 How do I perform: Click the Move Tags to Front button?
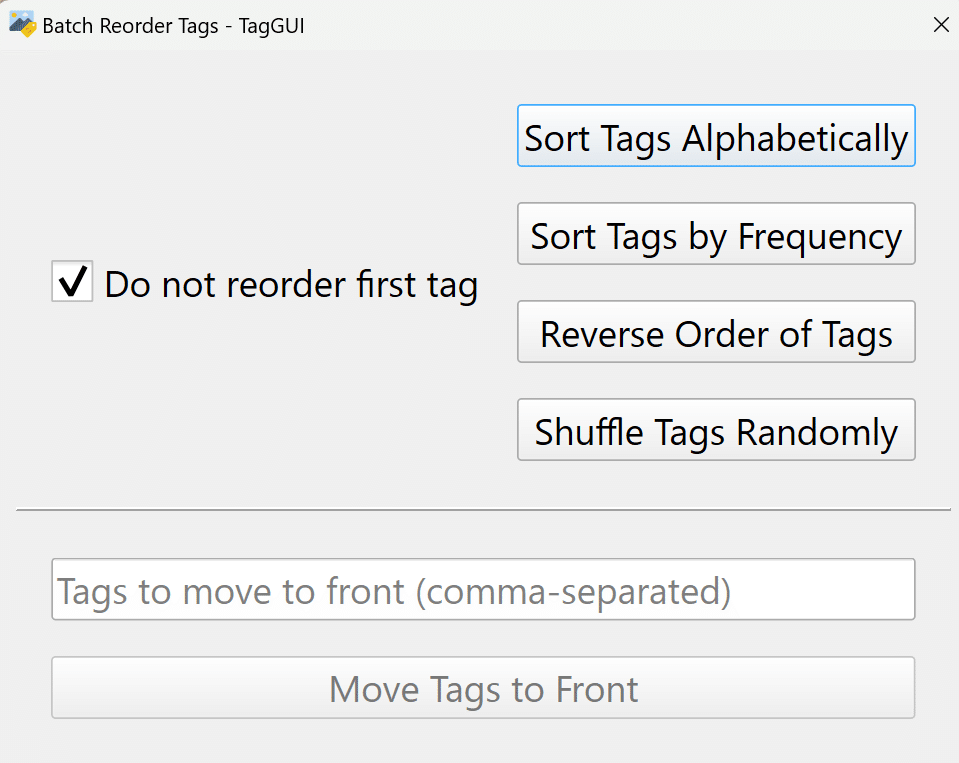coord(483,688)
